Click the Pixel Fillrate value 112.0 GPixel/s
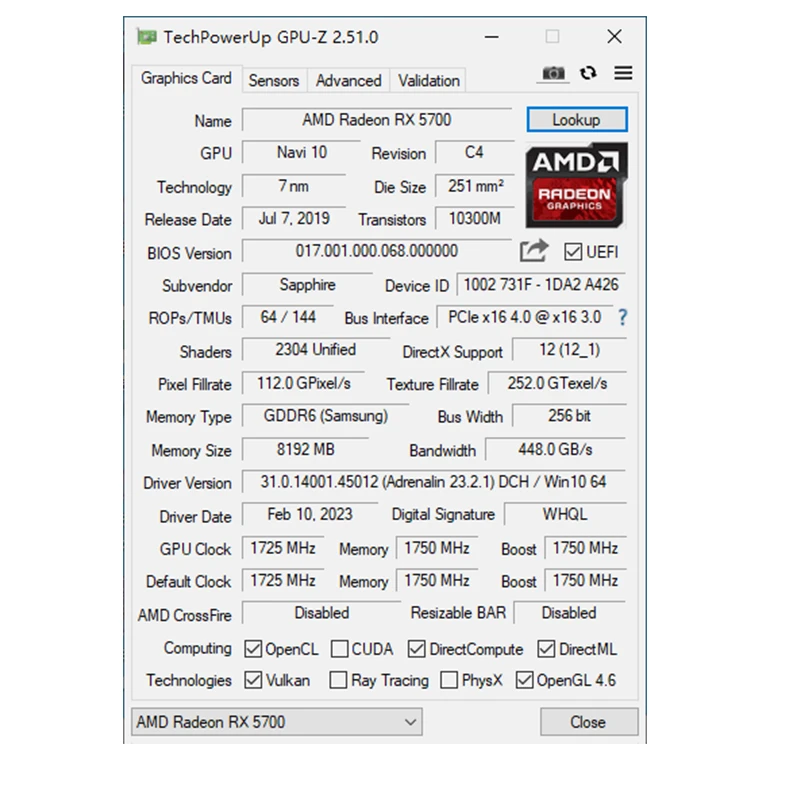Viewport: 800px width, 800px height. 304,383
